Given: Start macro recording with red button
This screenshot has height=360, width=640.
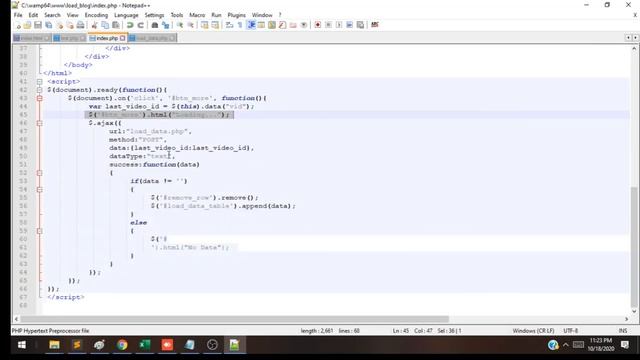Looking at the screenshot, I should click(x=318, y=25).
